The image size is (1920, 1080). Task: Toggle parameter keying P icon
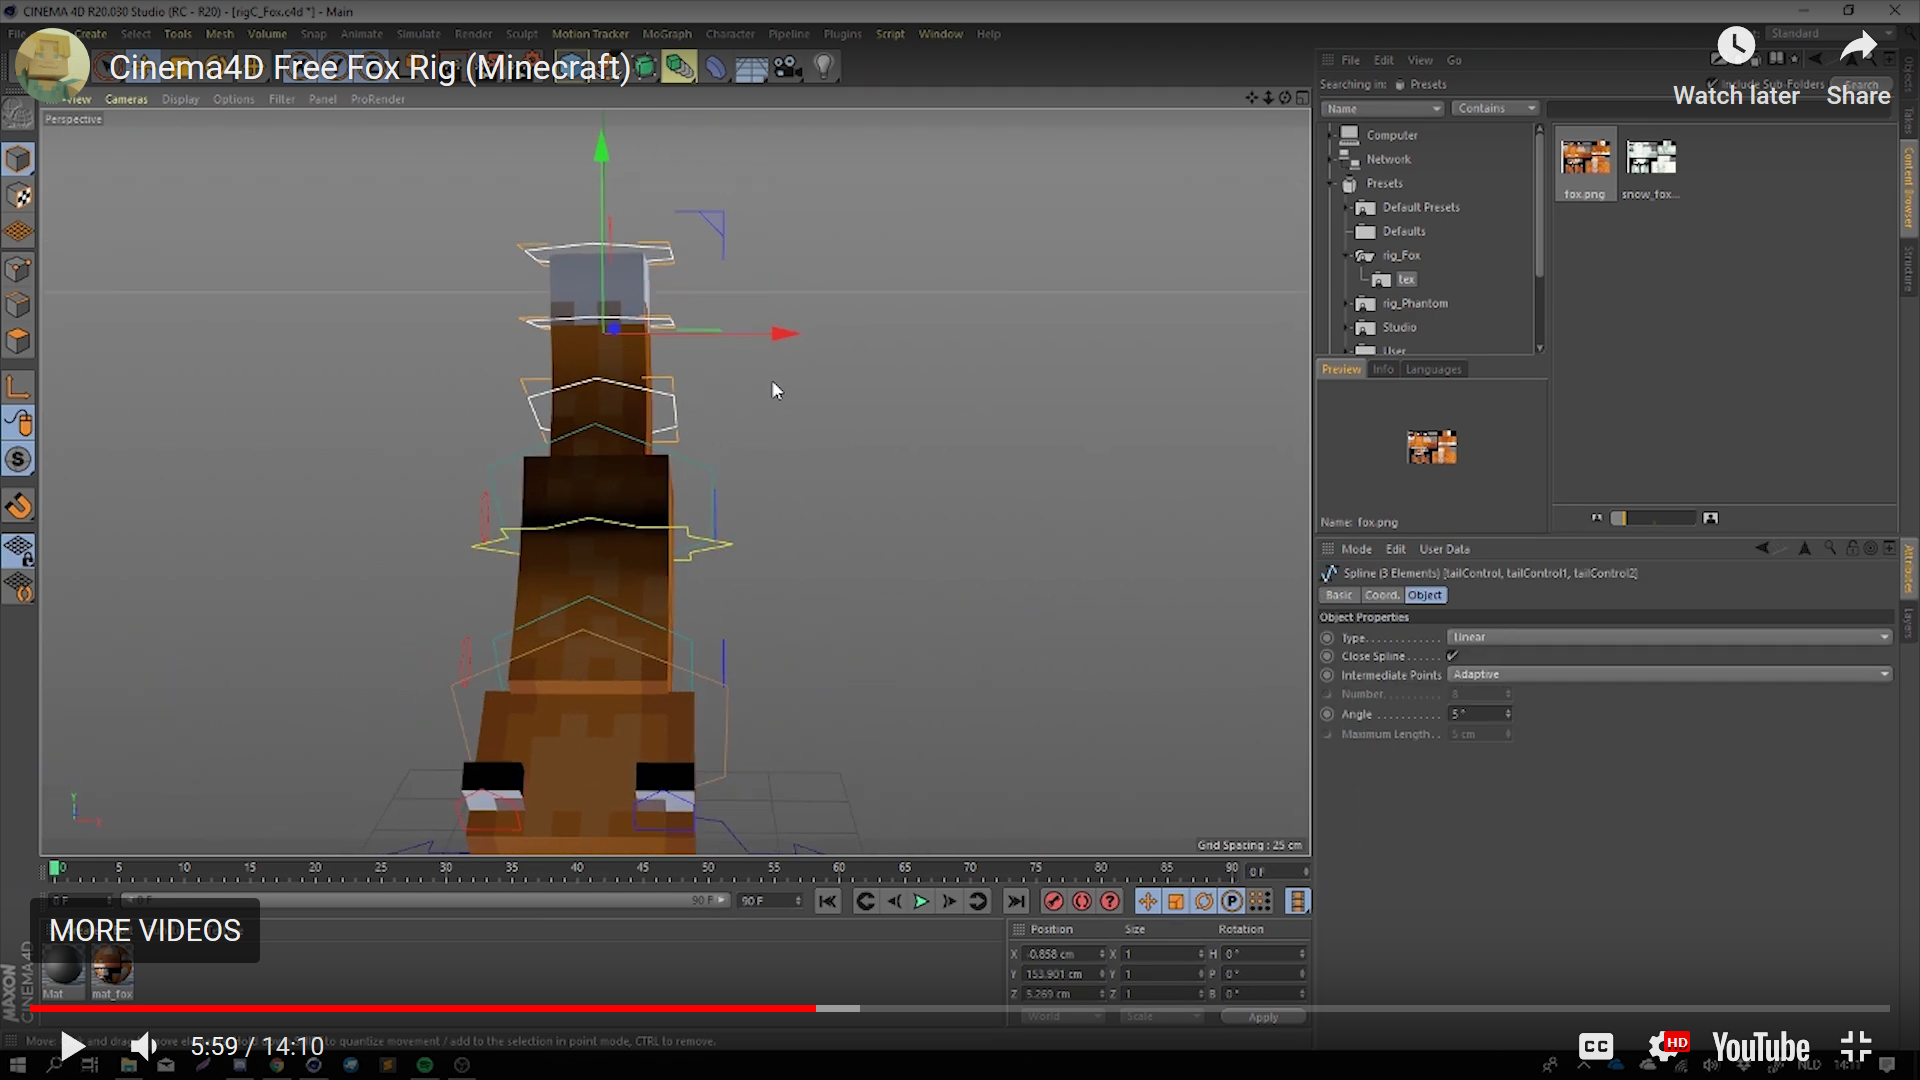1232,901
